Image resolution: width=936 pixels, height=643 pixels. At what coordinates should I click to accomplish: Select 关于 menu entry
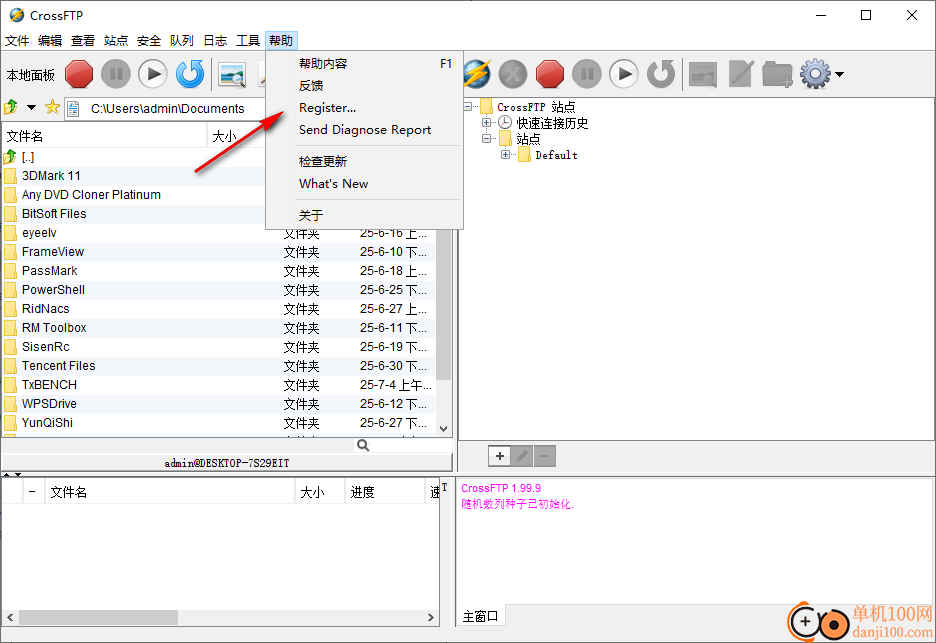coord(364,215)
